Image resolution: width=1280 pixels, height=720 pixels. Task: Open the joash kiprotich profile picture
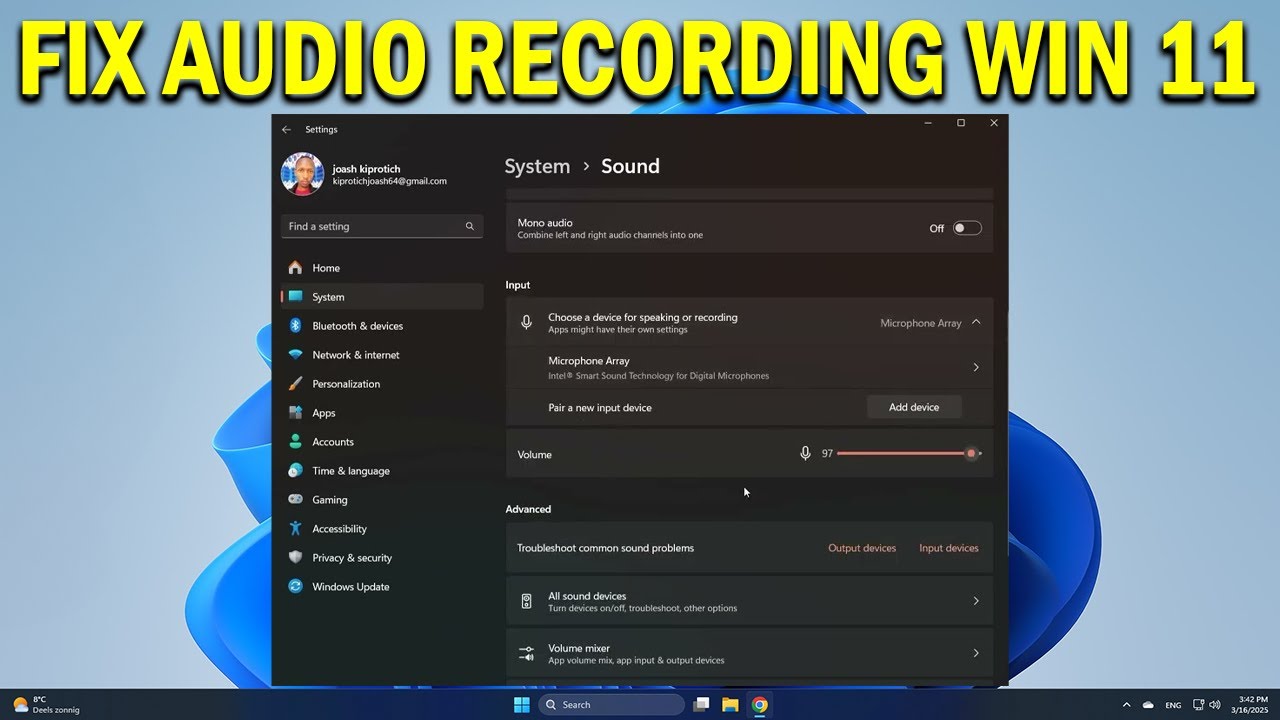(302, 174)
